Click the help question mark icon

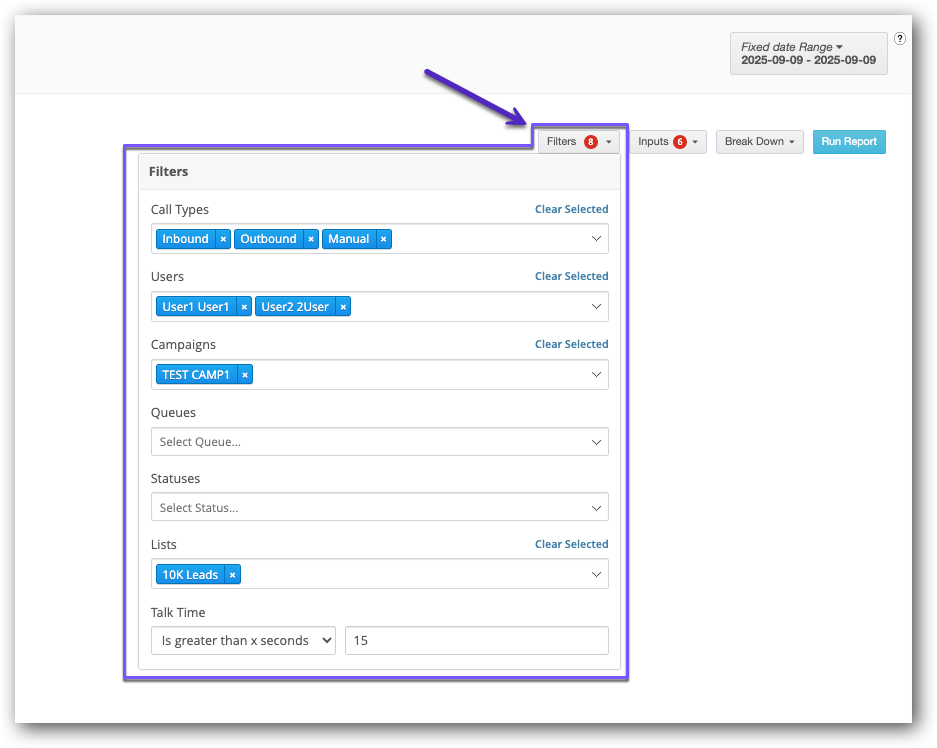pos(900,39)
